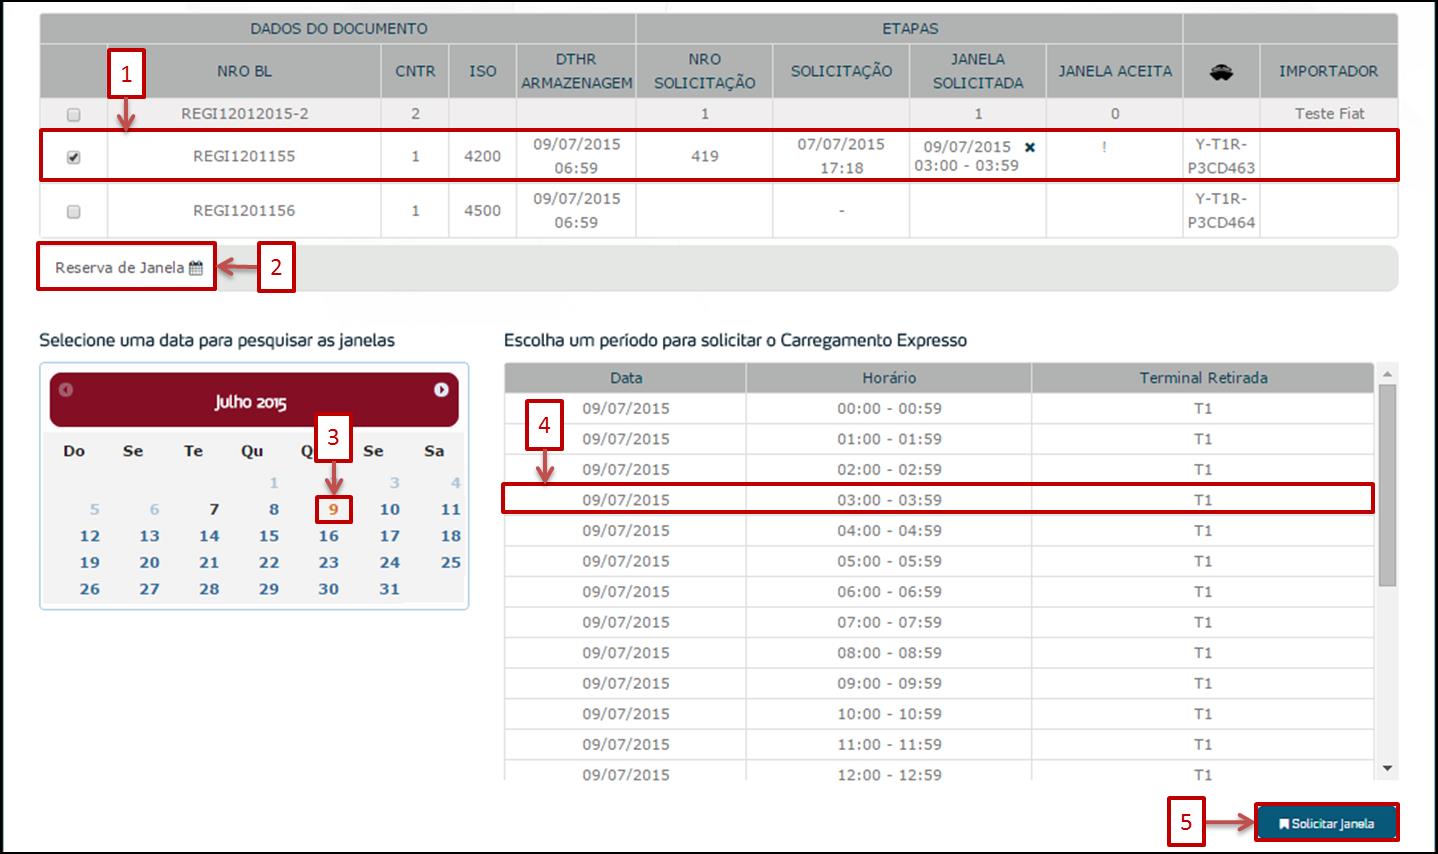The height and width of the screenshot is (854, 1438).
Task: Choose the 11:00 - 11:59 time slot
Action: pyautogui.click(x=939, y=745)
